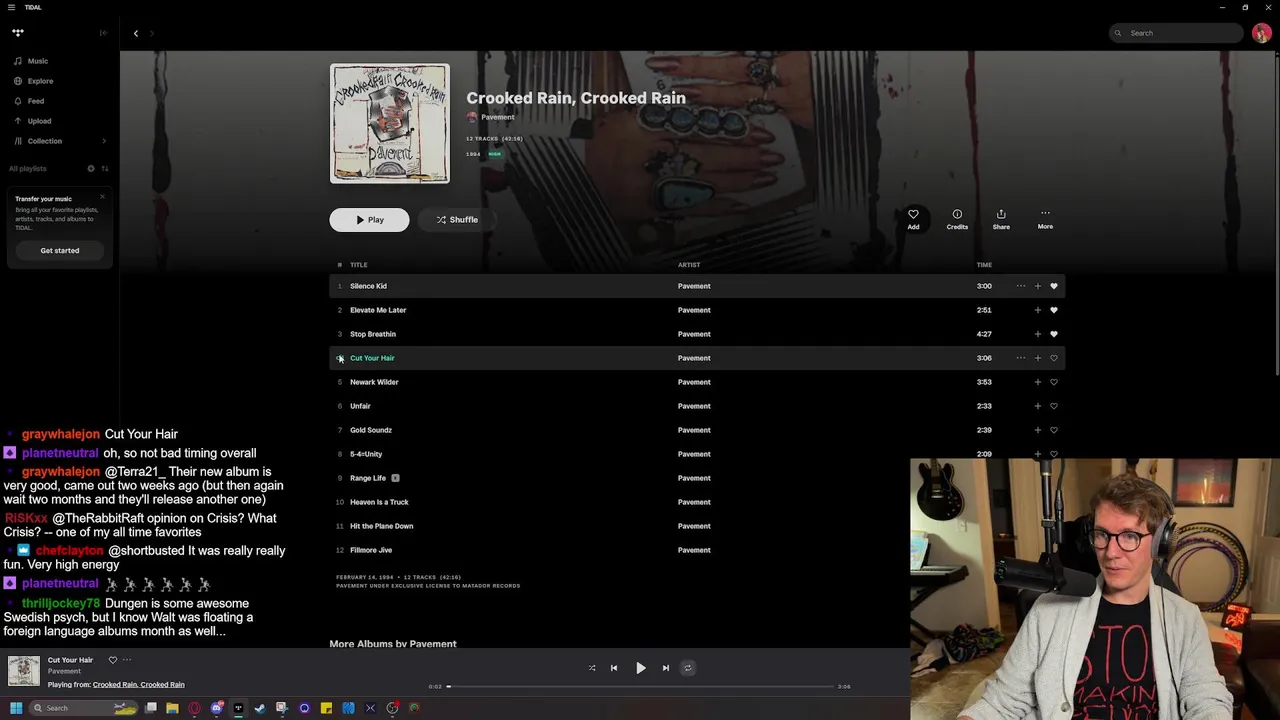Screen dimensions: 1280x720
Task: Open more options for the Cut Your Hair row
Action: (x=1020, y=358)
